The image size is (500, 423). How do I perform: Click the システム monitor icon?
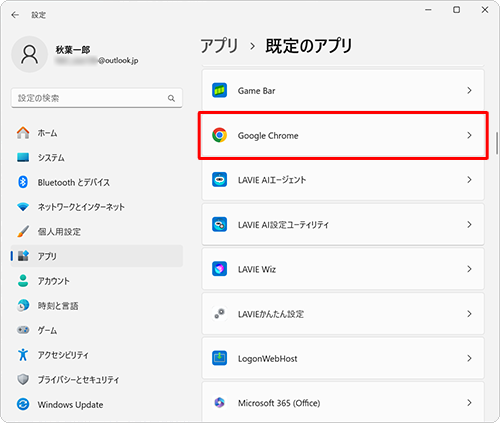tap(23, 157)
